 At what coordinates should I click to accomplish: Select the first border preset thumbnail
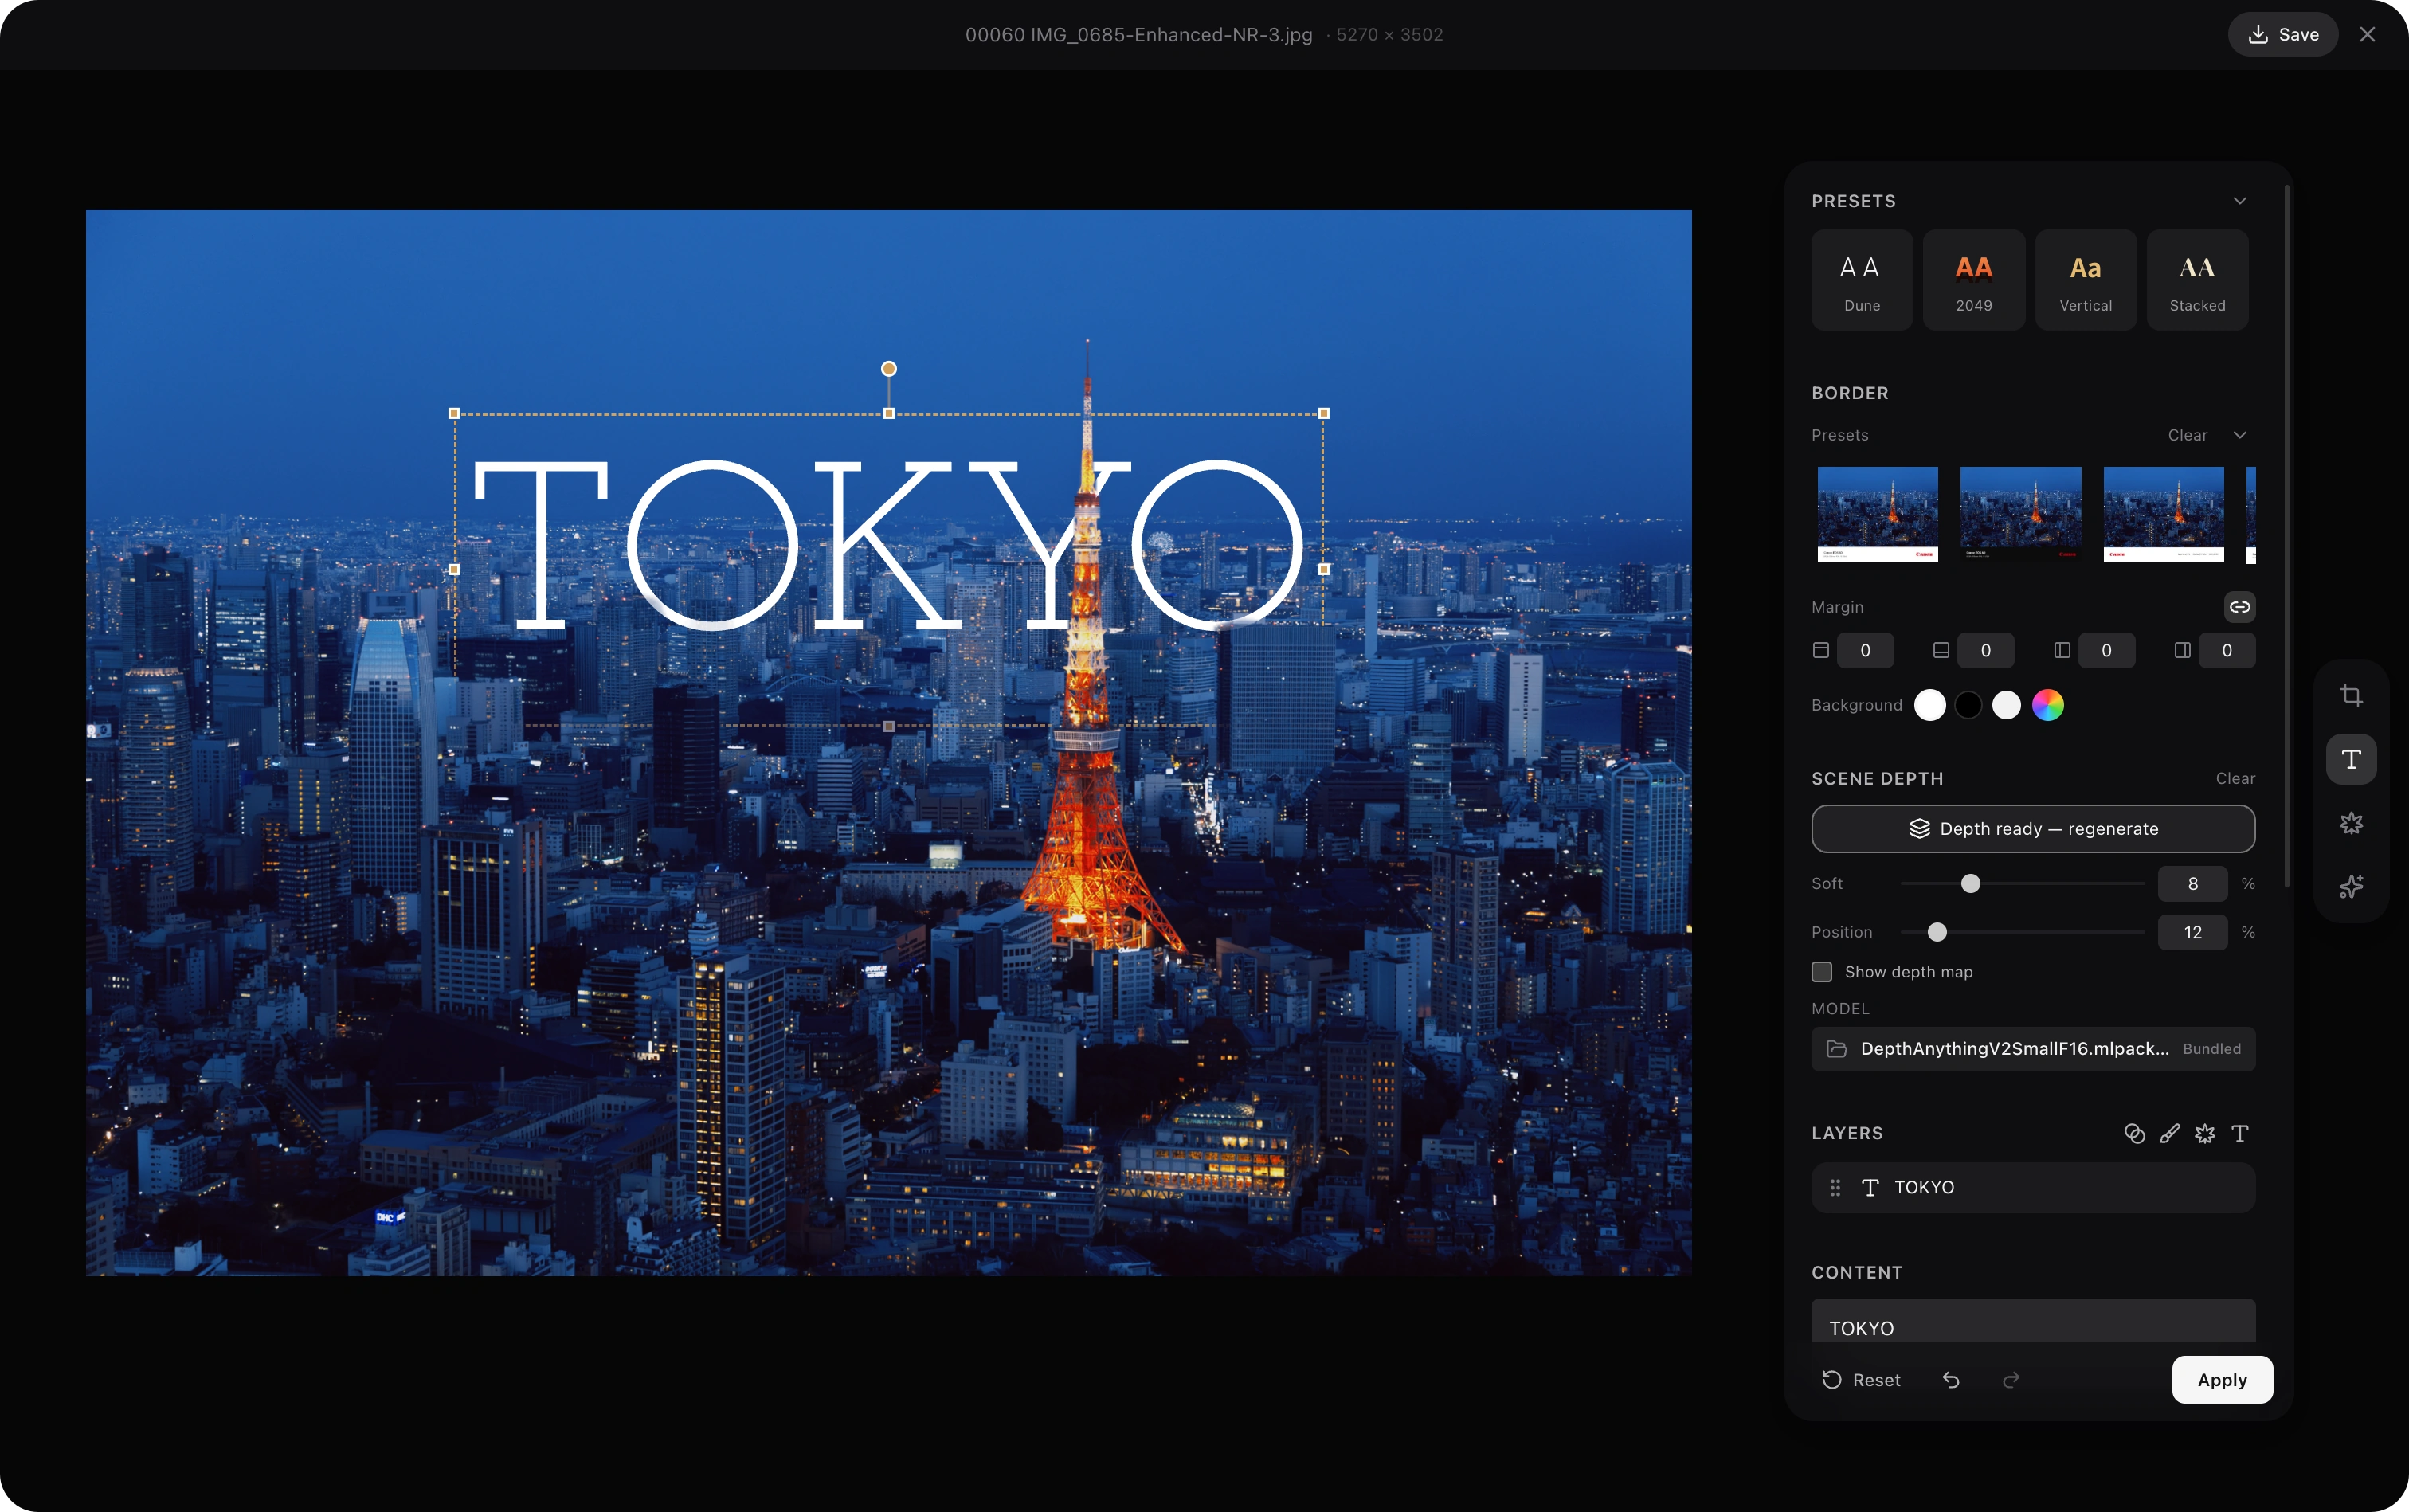click(1877, 514)
